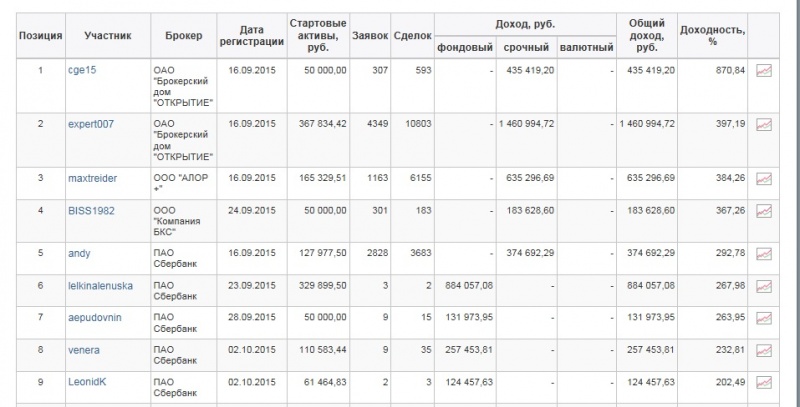
Task: Click the "Стартовые активы, руб." header
Action: [318, 35]
